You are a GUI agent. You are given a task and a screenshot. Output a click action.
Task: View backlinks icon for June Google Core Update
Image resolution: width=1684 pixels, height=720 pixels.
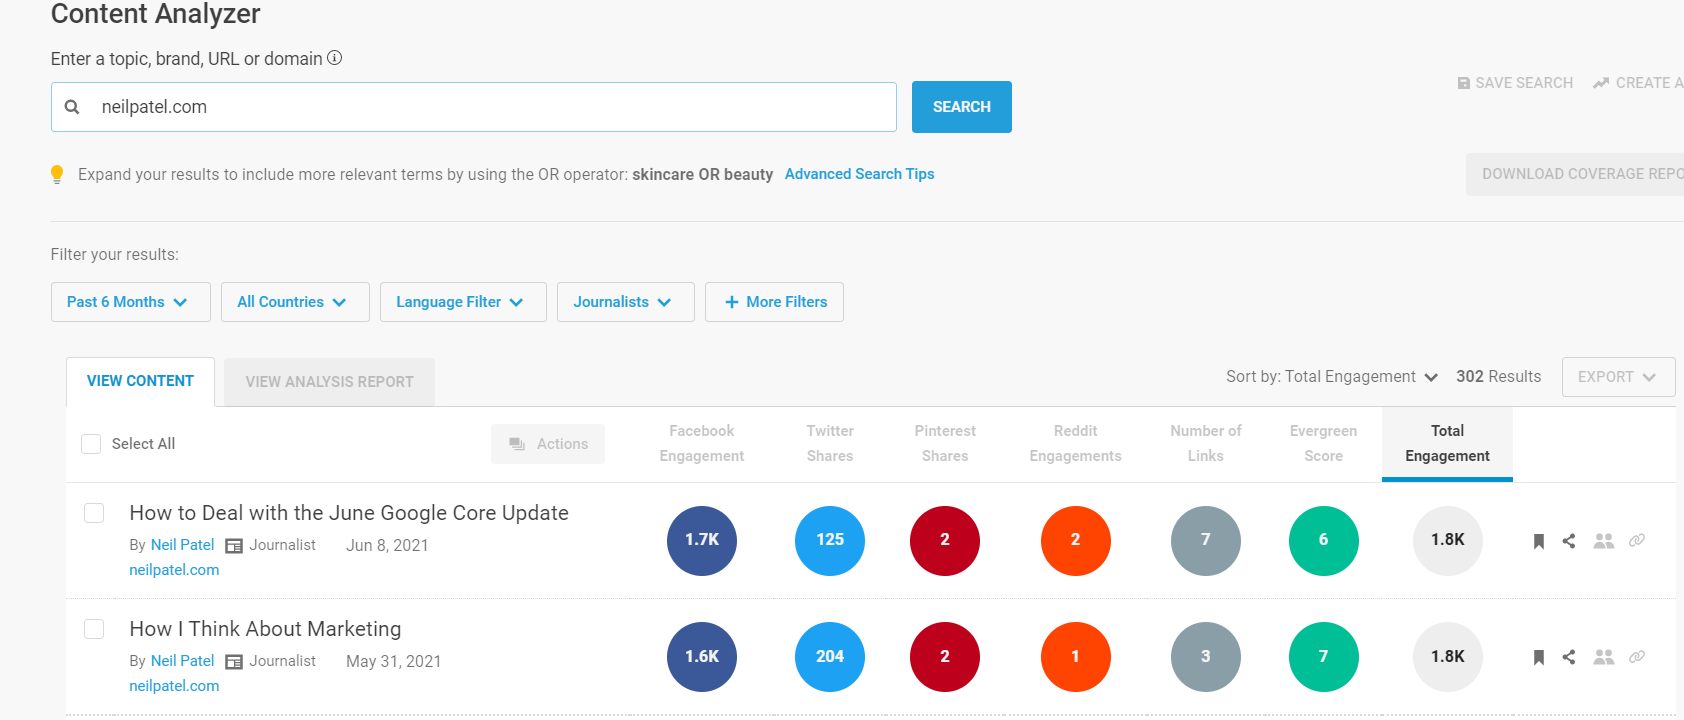tap(1637, 541)
